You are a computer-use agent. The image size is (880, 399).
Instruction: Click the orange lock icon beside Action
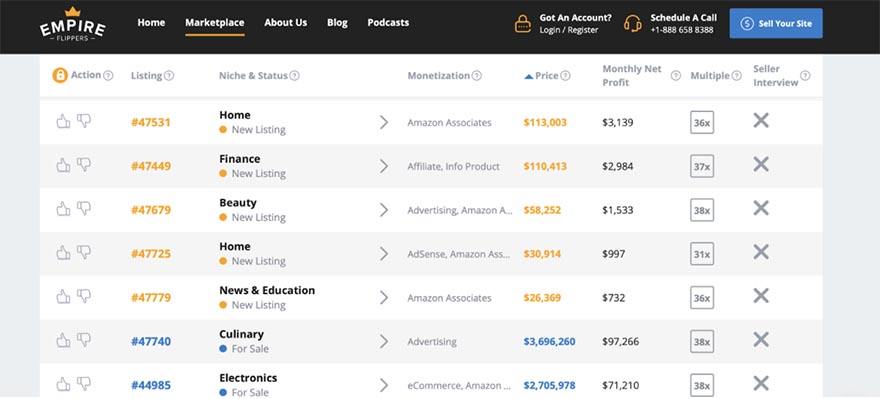60,75
